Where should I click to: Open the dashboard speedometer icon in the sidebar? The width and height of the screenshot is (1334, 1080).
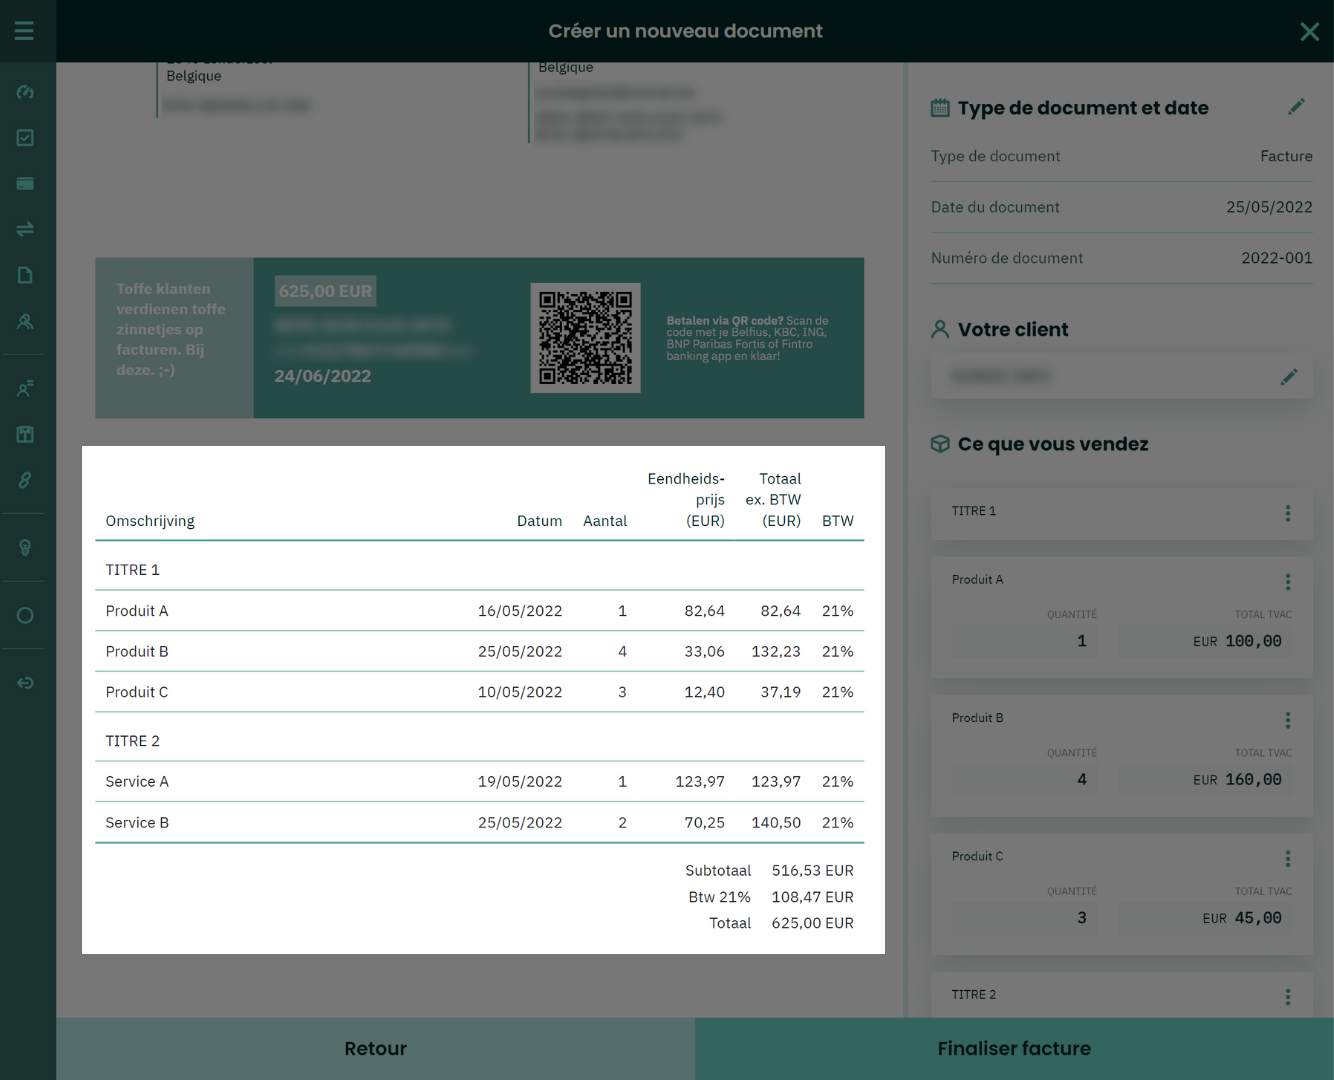click(25, 92)
